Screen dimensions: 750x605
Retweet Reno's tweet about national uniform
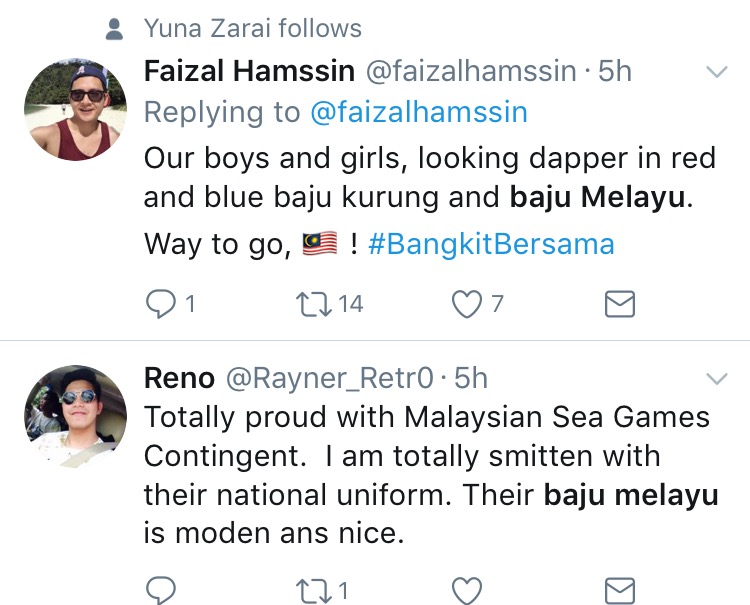318,590
